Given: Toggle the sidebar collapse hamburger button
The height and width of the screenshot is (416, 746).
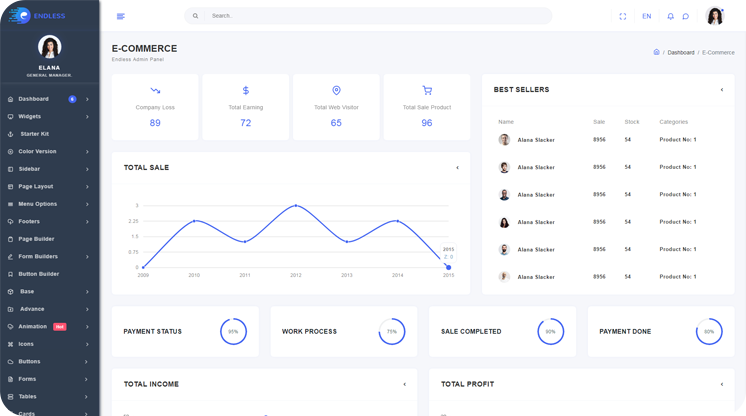Looking at the screenshot, I should coord(121,16).
